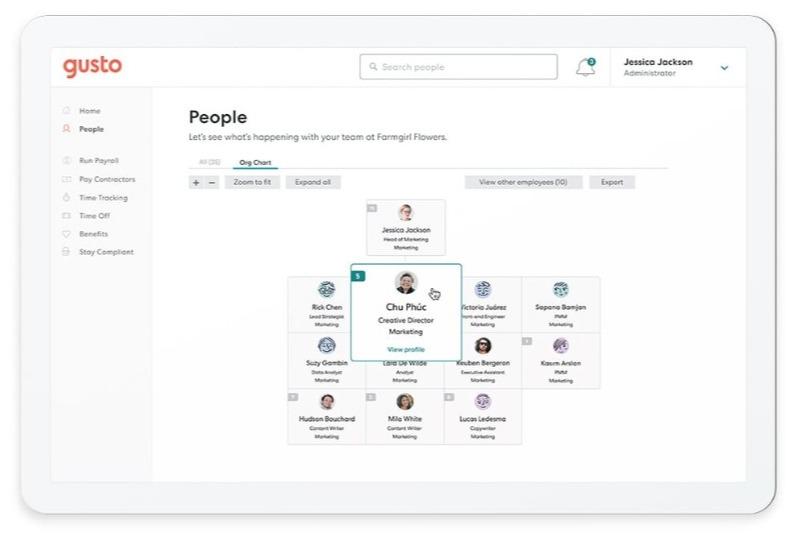The image size is (810, 537).
Task: Go to Time Off in sidebar
Action: (x=95, y=216)
